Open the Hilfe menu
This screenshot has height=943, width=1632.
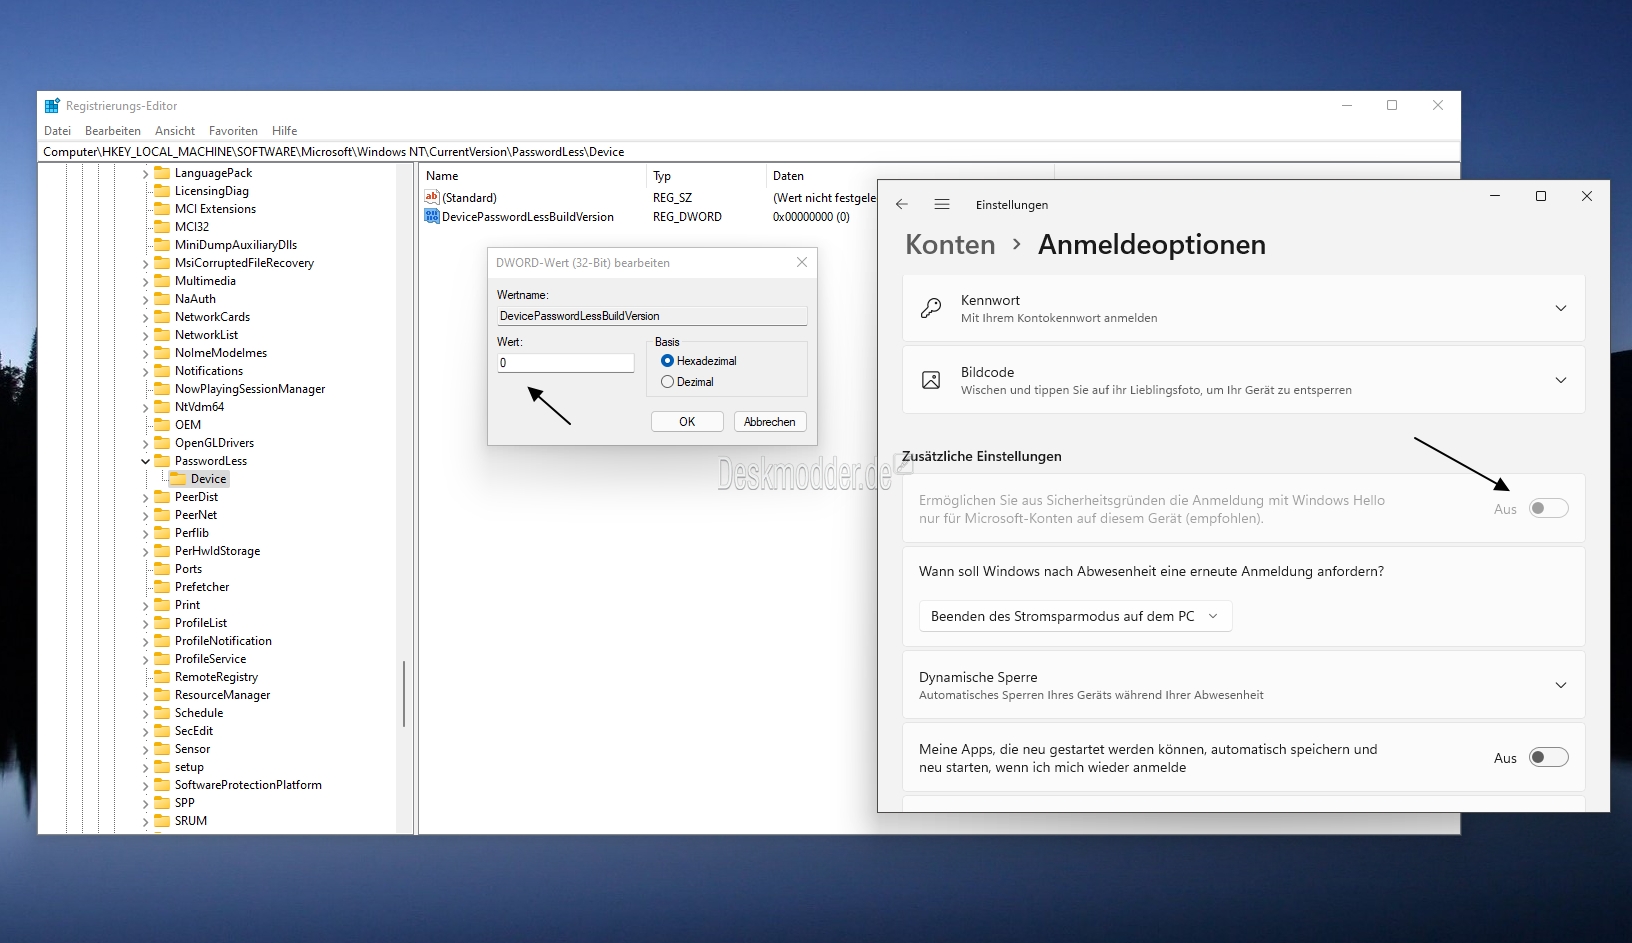pyautogui.click(x=284, y=131)
